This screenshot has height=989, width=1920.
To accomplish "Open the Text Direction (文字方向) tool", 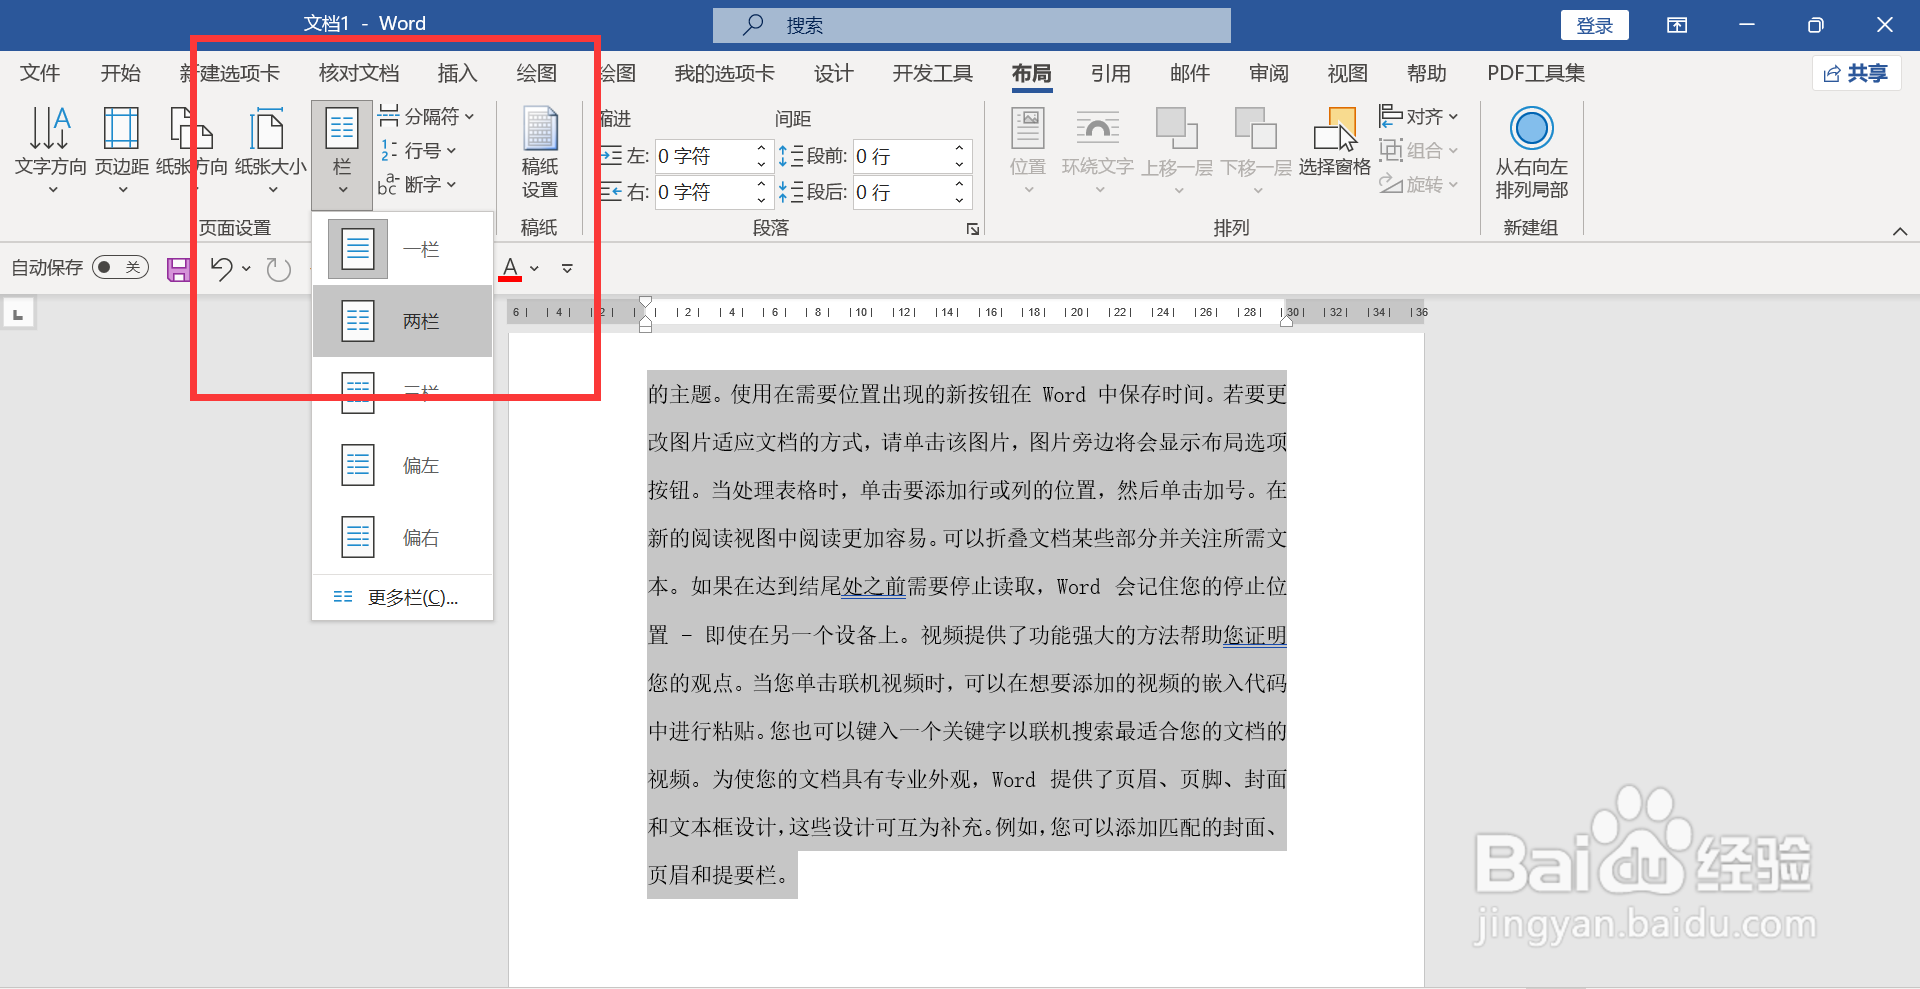I will (50, 150).
